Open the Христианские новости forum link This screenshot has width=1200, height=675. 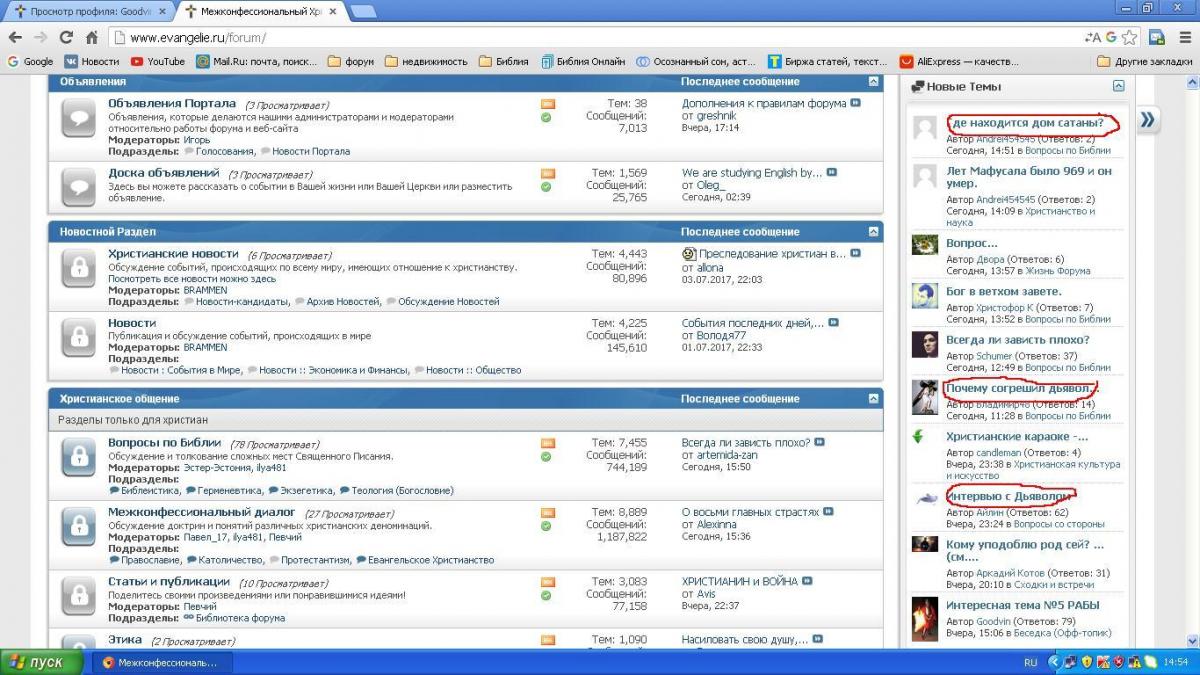click(x=173, y=254)
